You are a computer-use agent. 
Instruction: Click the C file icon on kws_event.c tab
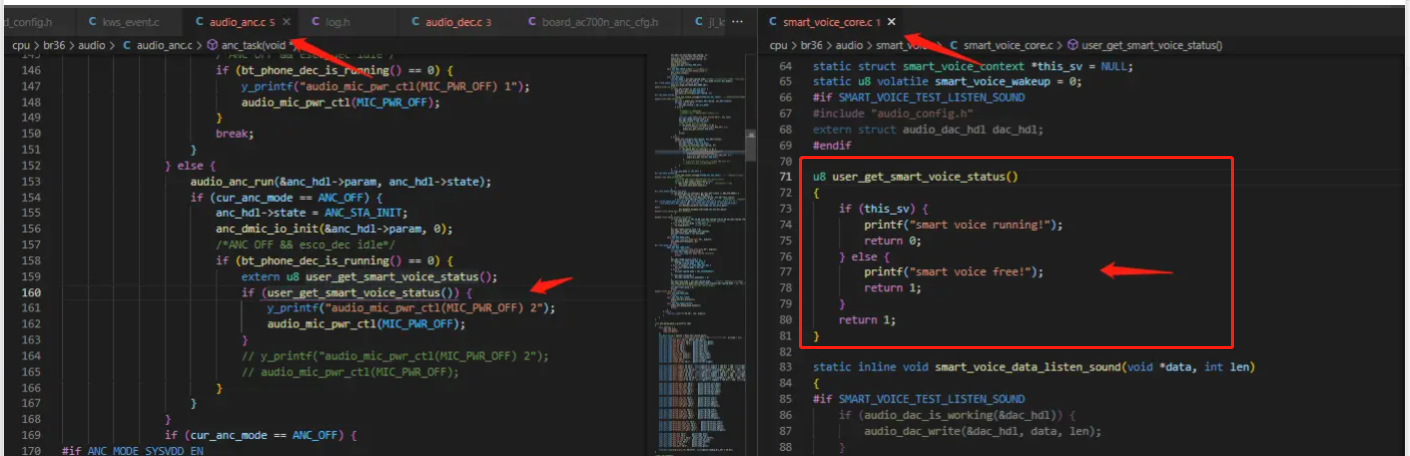click(x=93, y=21)
